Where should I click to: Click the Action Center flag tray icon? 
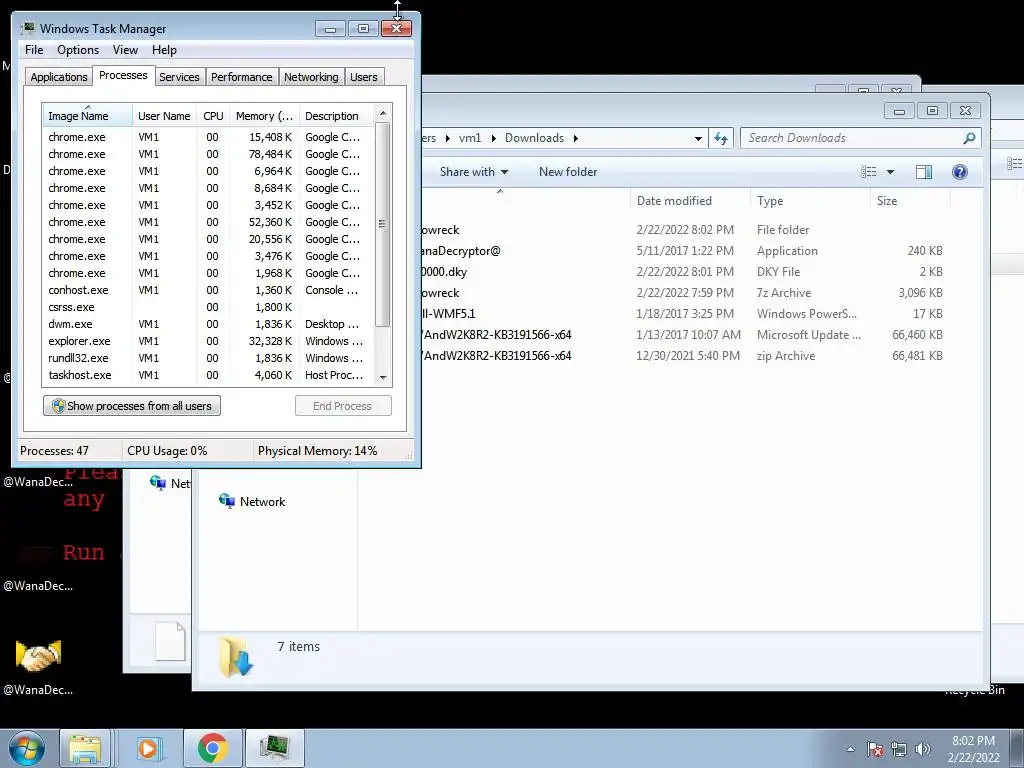pyautogui.click(x=874, y=749)
